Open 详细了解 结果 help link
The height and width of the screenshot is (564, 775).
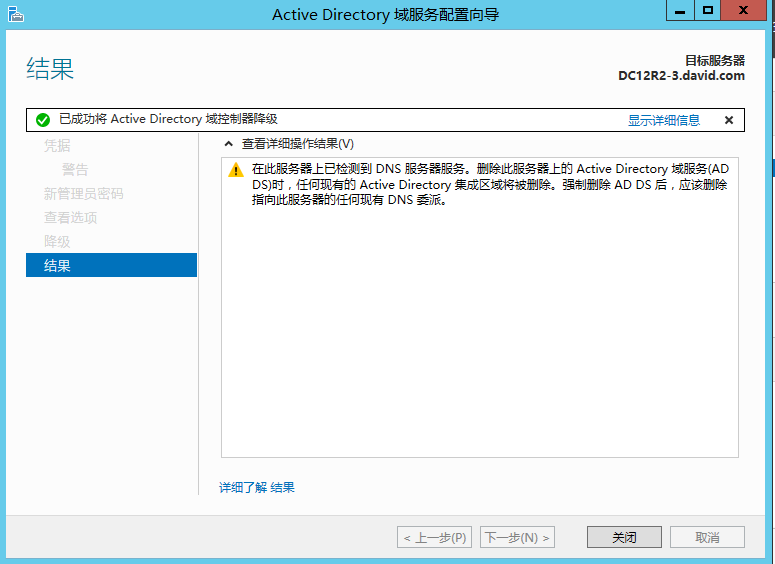point(257,487)
